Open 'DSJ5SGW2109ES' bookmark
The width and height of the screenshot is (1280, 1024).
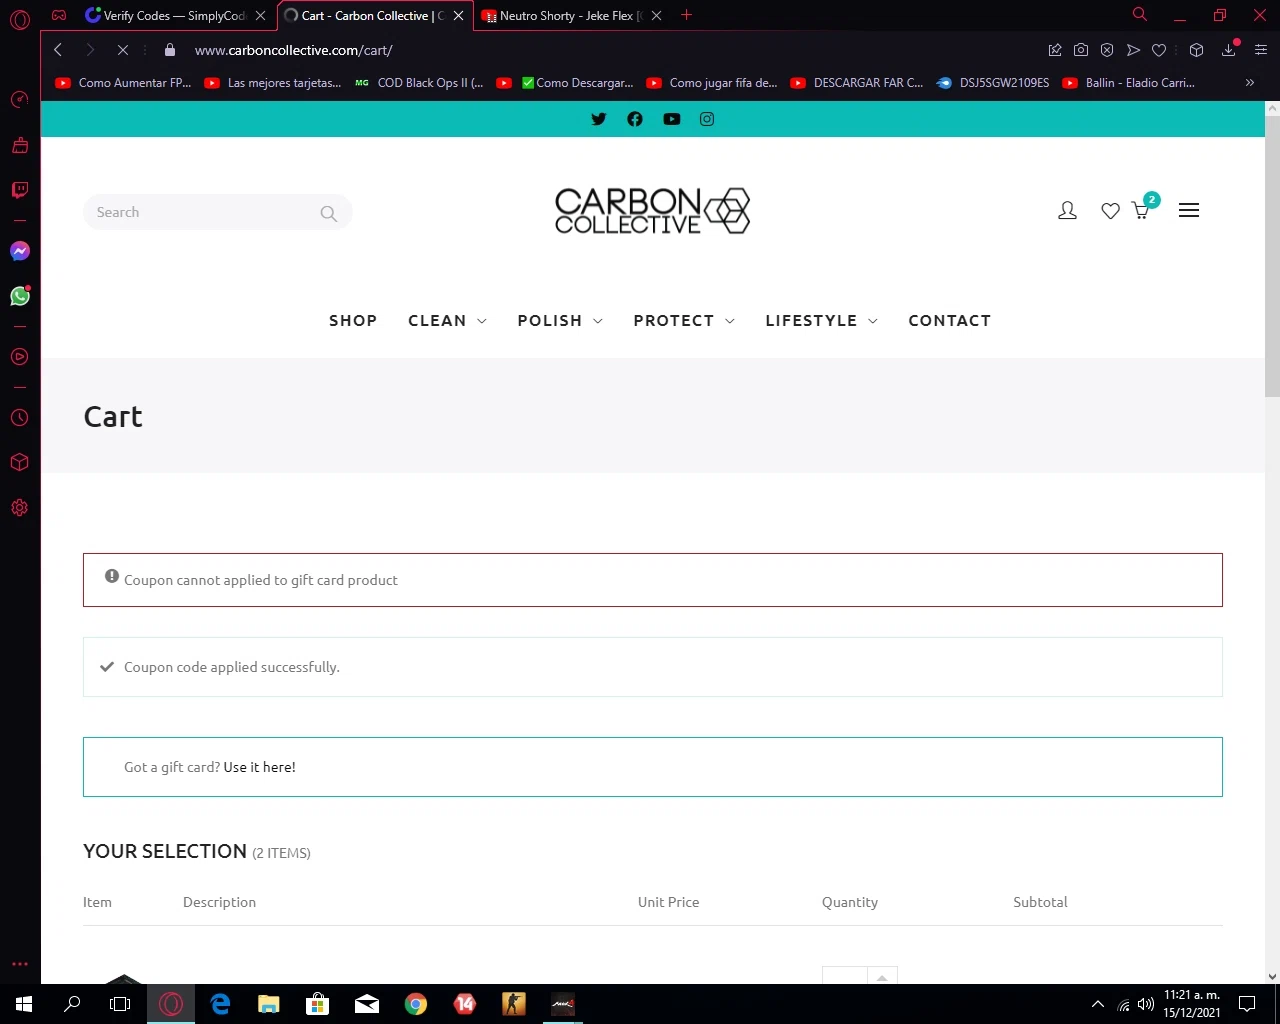992,83
